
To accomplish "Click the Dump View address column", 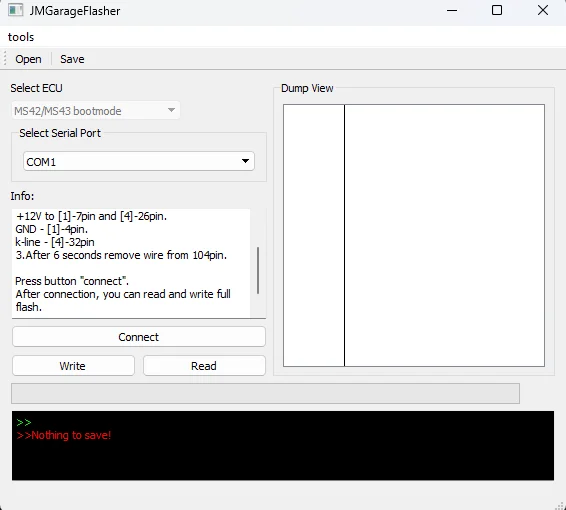I will [314, 235].
